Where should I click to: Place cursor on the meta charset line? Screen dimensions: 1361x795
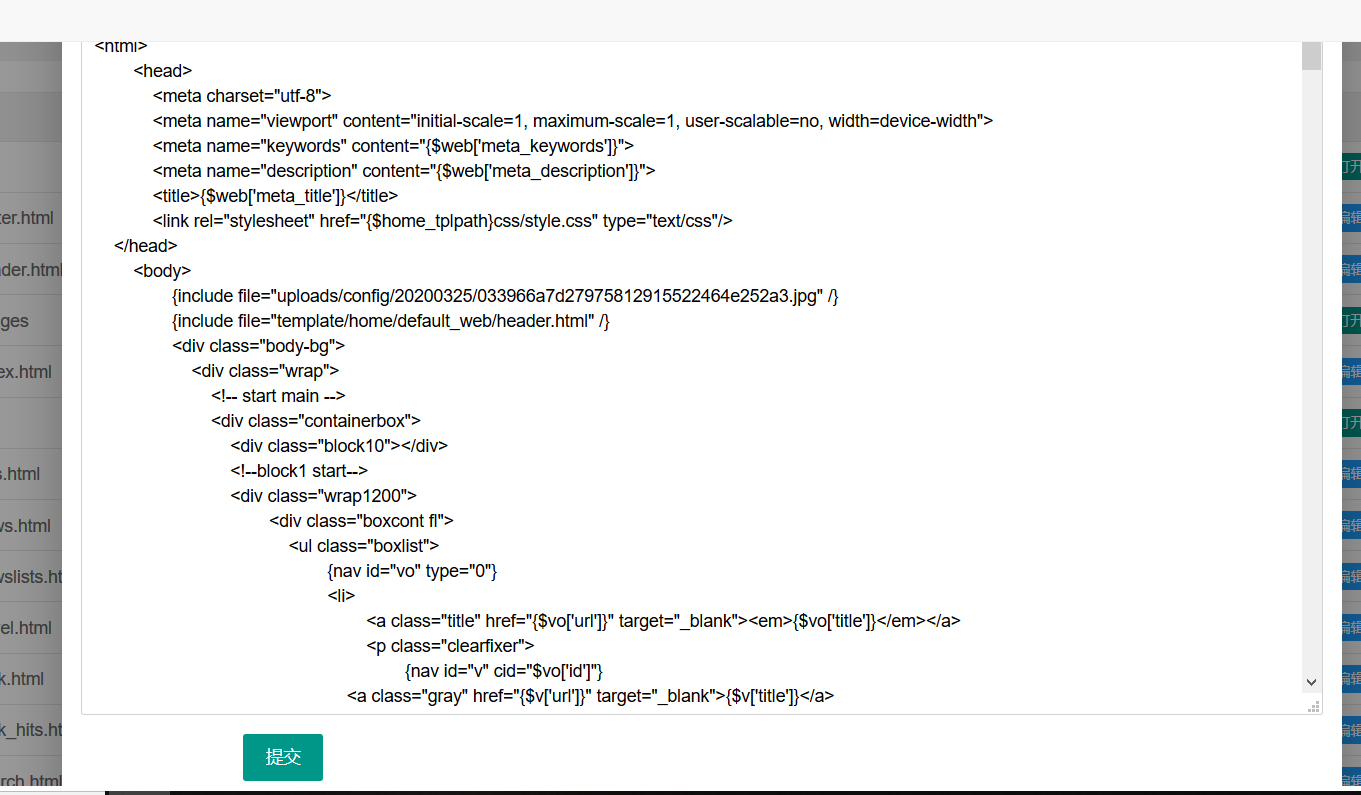pyautogui.click(x=241, y=96)
